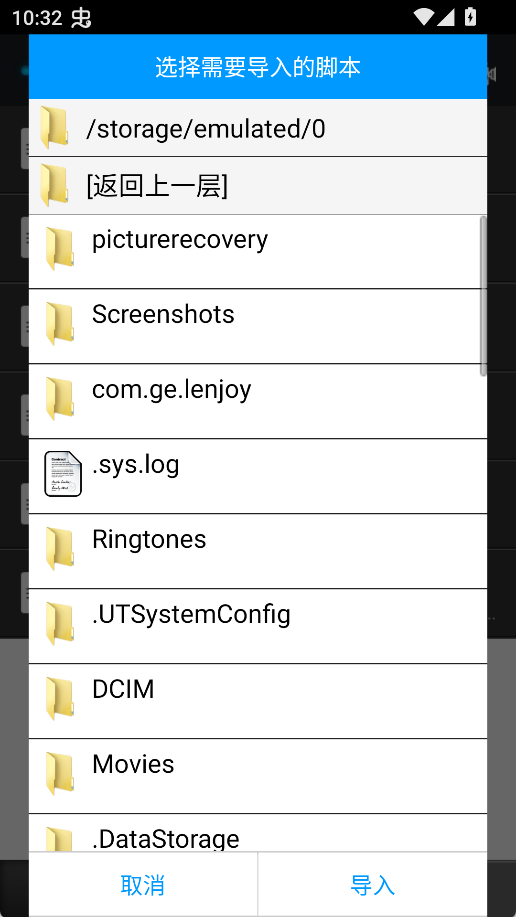The width and height of the screenshot is (516, 917).
Task: Open the picturerecovery folder icon
Action: pyautogui.click(x=60, y=249)
